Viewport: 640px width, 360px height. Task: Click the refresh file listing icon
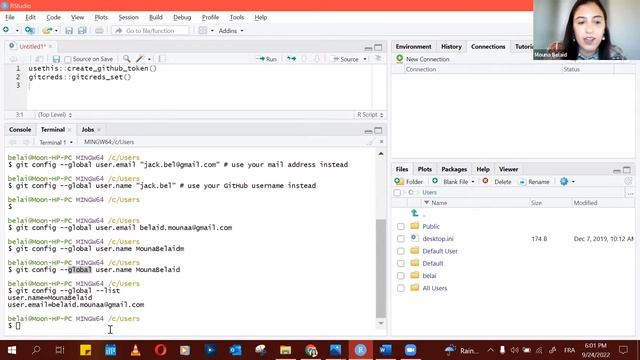[x=628, y=181]
